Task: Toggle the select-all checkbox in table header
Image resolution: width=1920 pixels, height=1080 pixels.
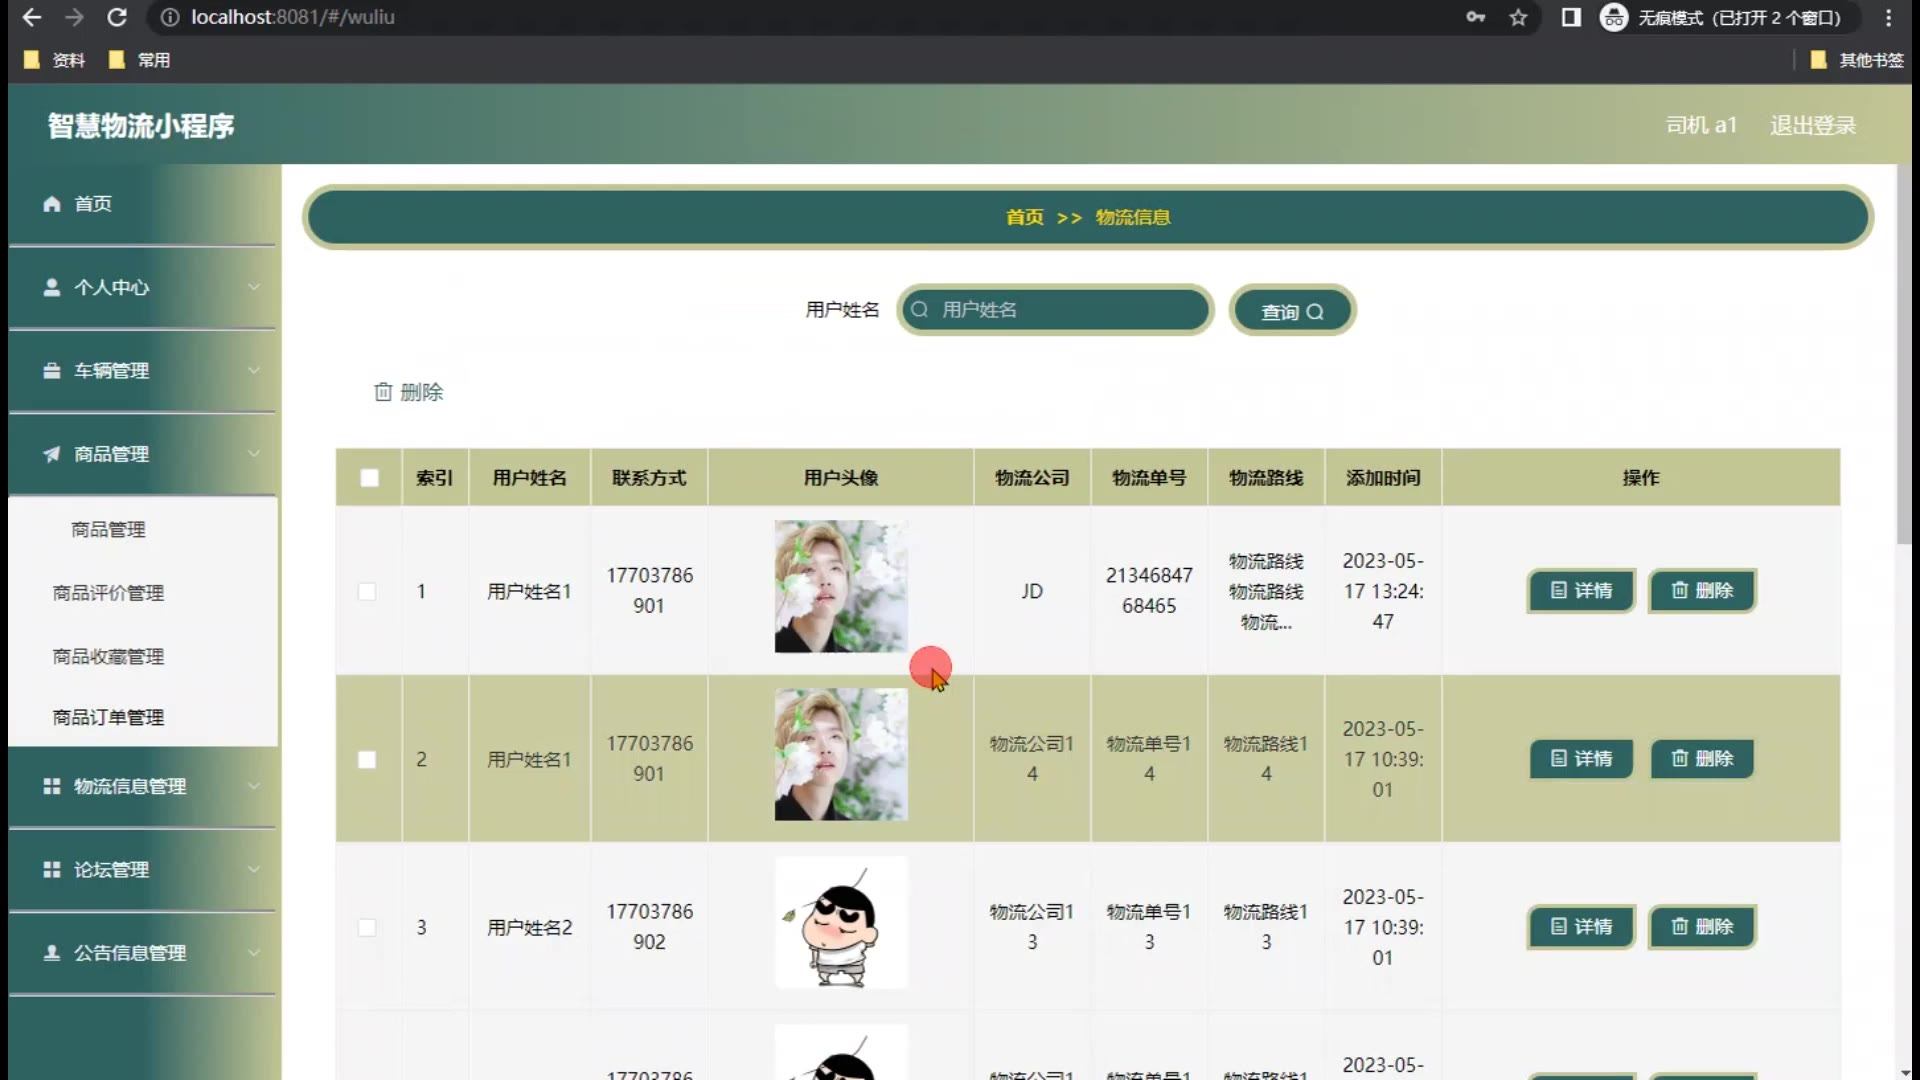Action: pyautogui.click(x=369, y=478)
